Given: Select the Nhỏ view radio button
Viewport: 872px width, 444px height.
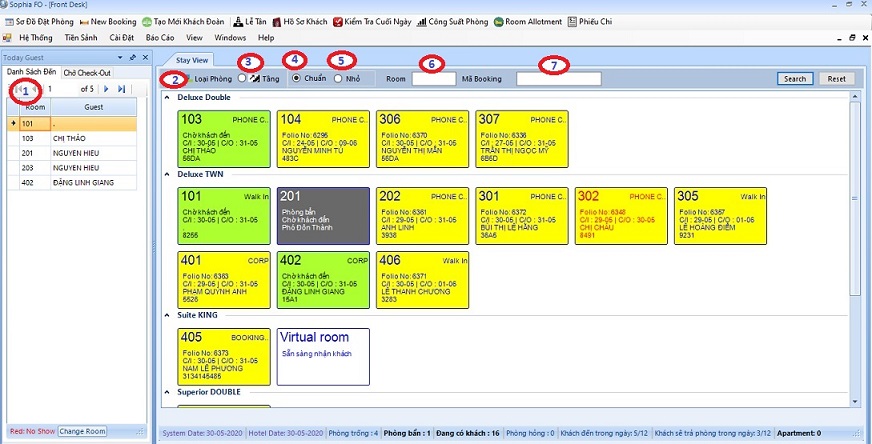Looking at the screenshot, I should pyautogui.click(x=338, y=78).
